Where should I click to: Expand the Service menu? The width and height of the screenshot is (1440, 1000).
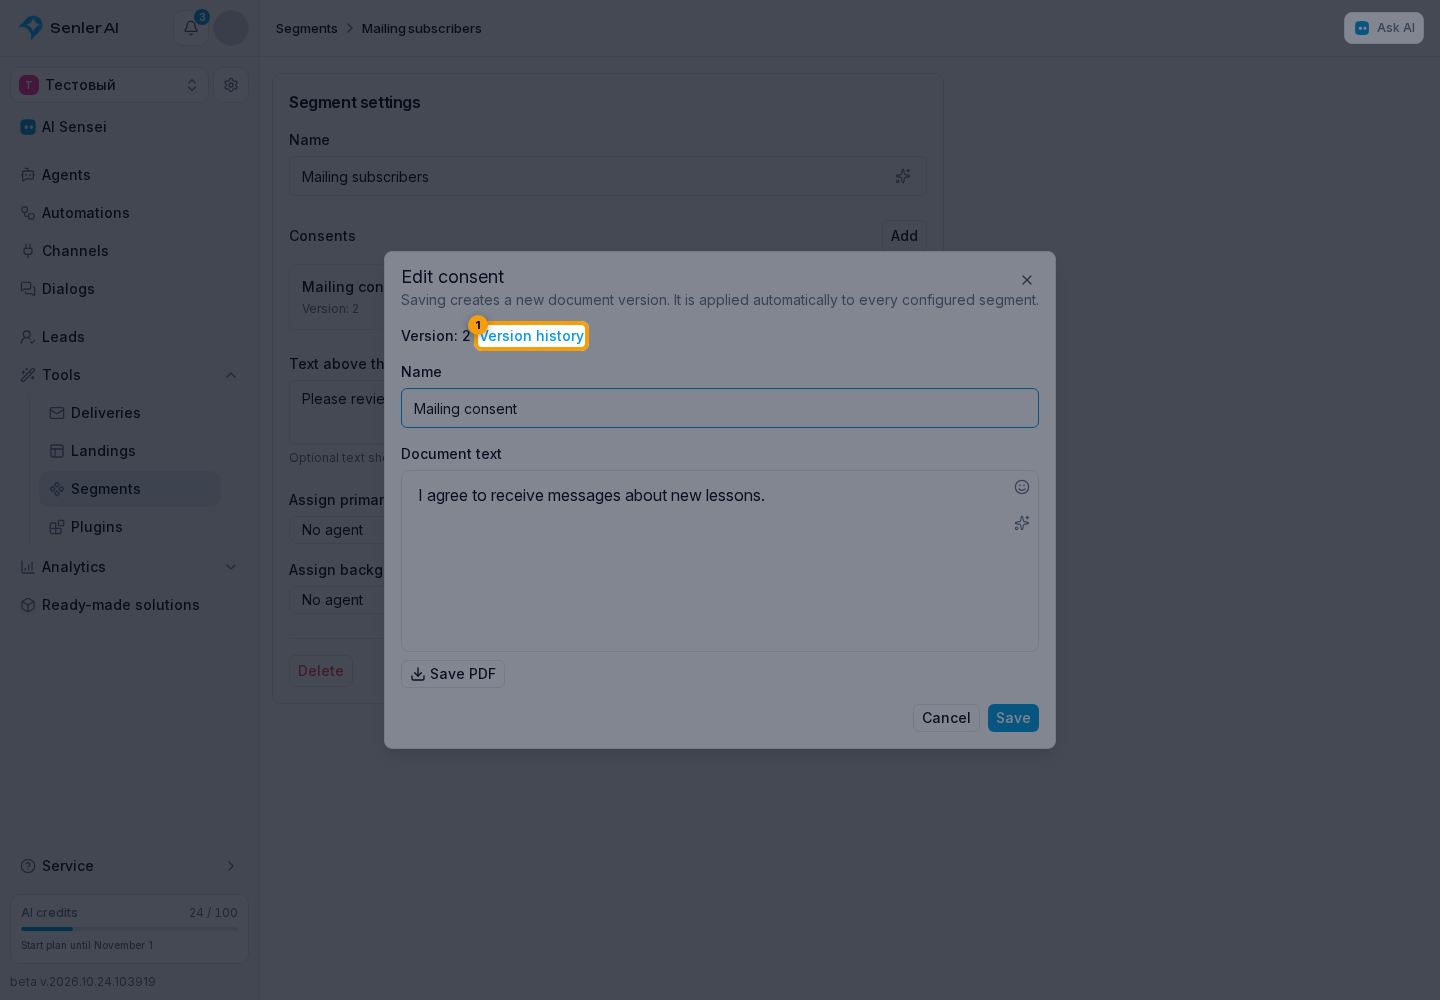(x=129, y=866)
